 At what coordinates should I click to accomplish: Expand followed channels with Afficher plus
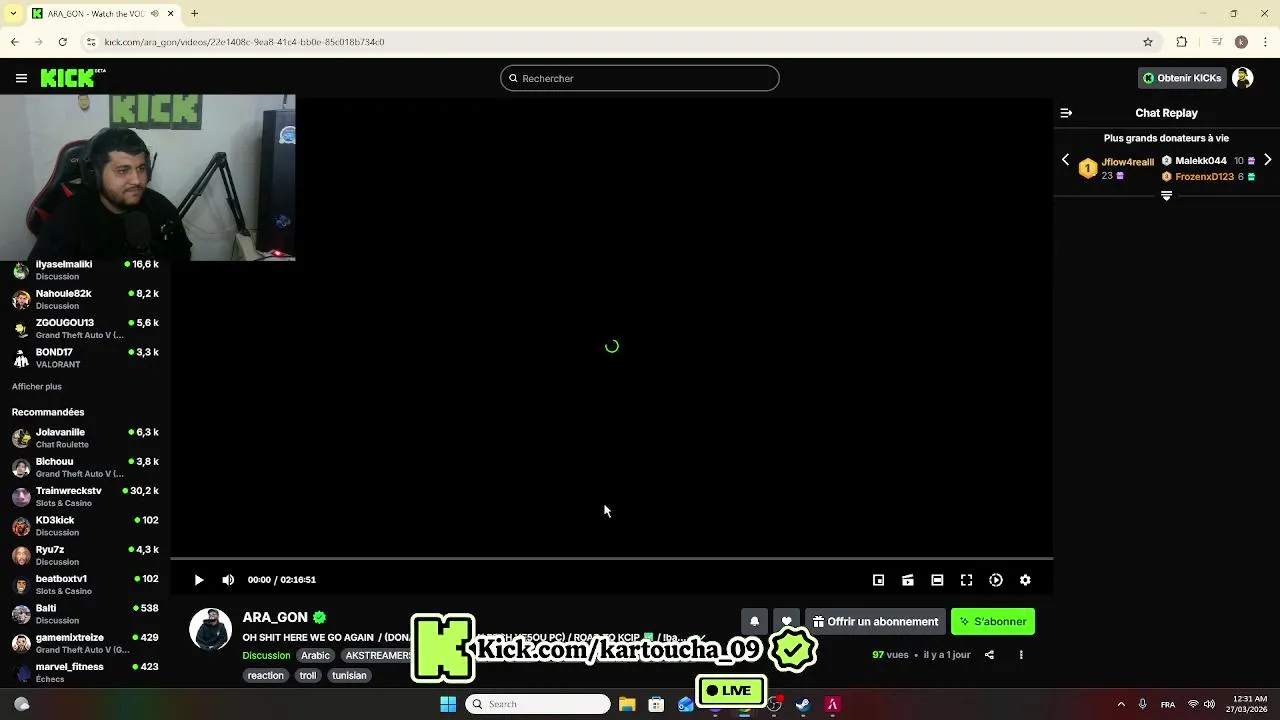click(37, 386)
